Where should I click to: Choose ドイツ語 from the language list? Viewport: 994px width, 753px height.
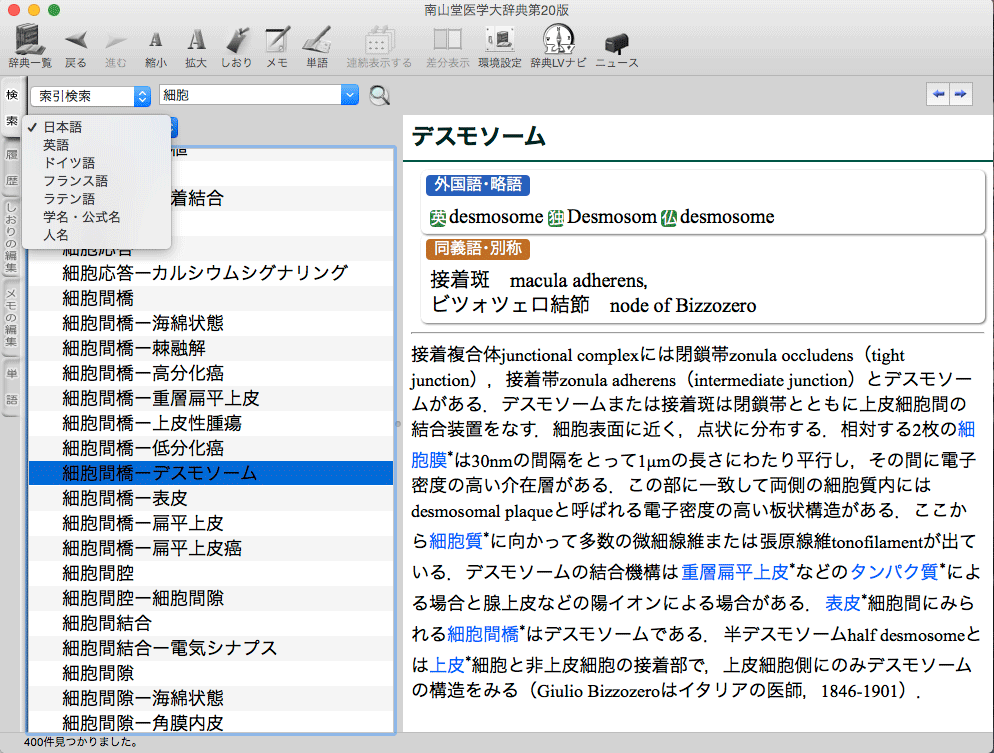69,163
